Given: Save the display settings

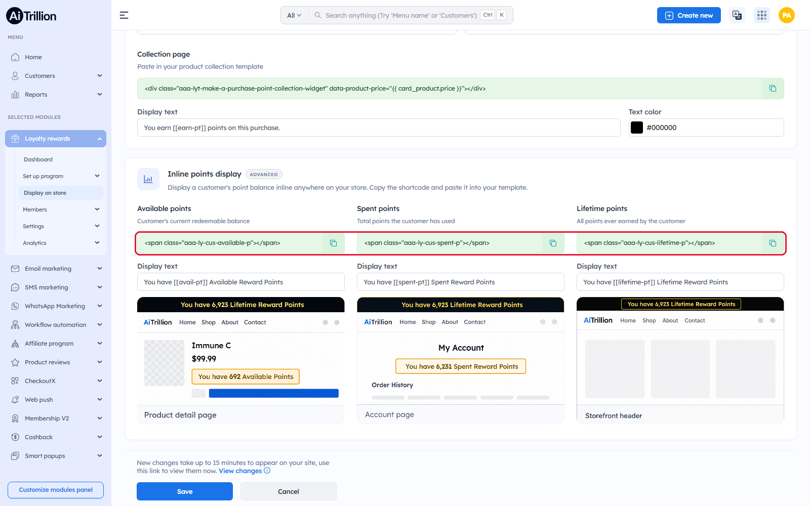Looking at the screenshot, I should (x=184, y=492).
